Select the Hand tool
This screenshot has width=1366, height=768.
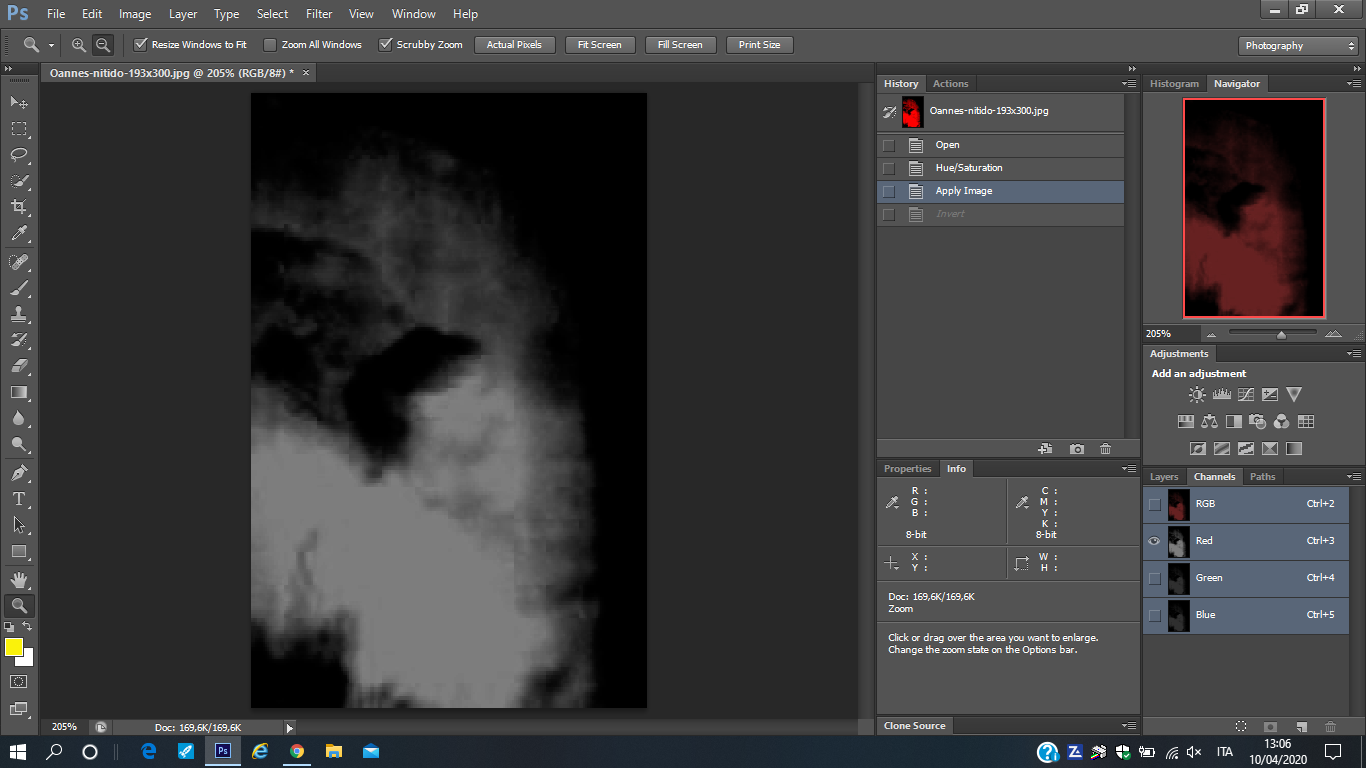pyautogui.click(x=19, y=579)
